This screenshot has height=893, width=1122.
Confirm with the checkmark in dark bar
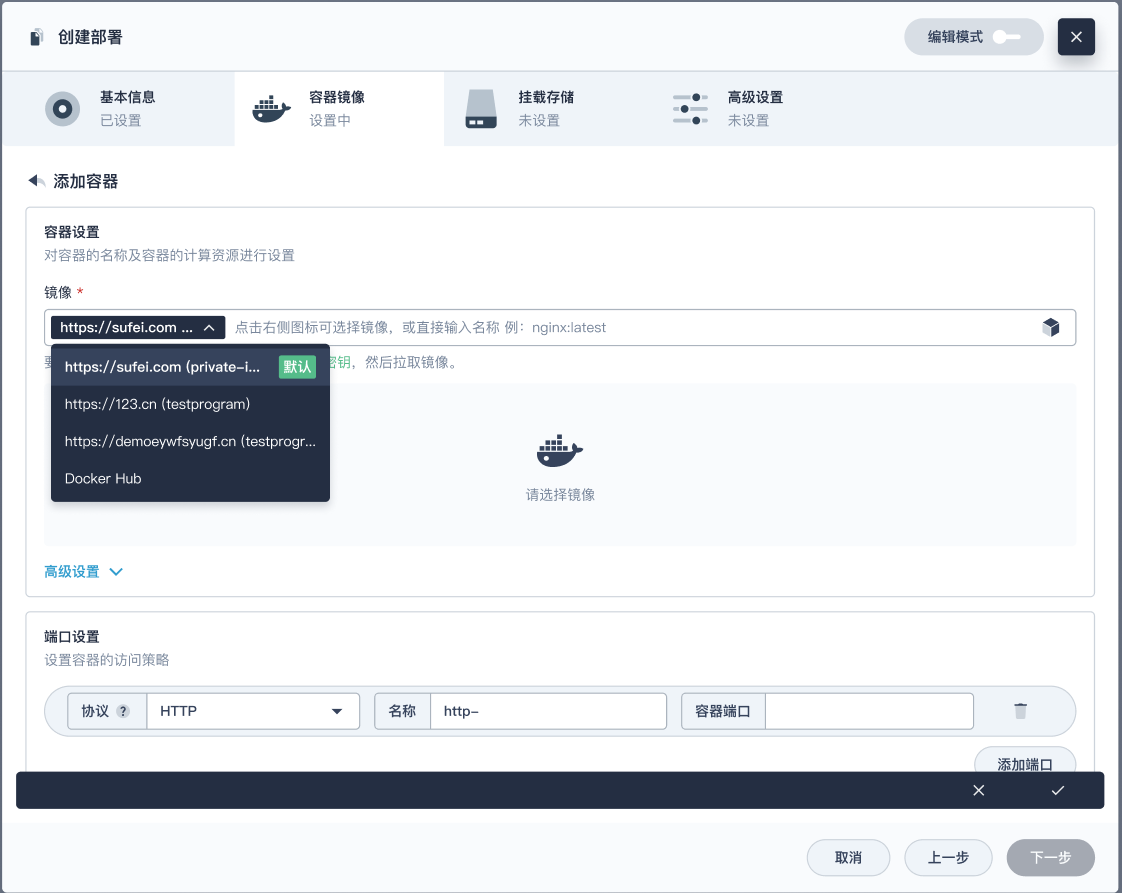(x=1058, y=790)
